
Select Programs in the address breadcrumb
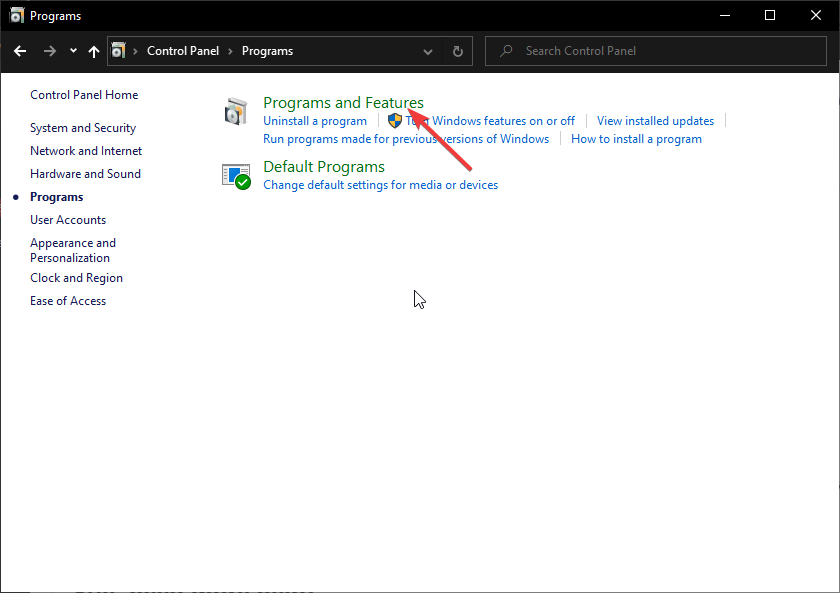pyautogui.click(x=267, y=51)
